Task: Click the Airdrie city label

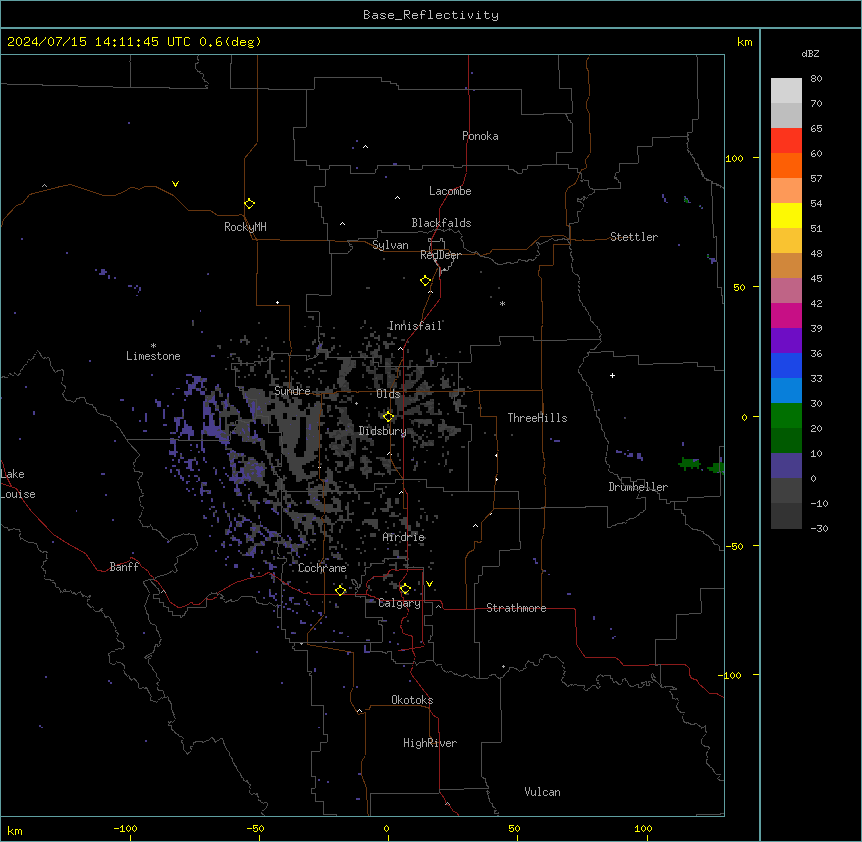Action: 404,537
